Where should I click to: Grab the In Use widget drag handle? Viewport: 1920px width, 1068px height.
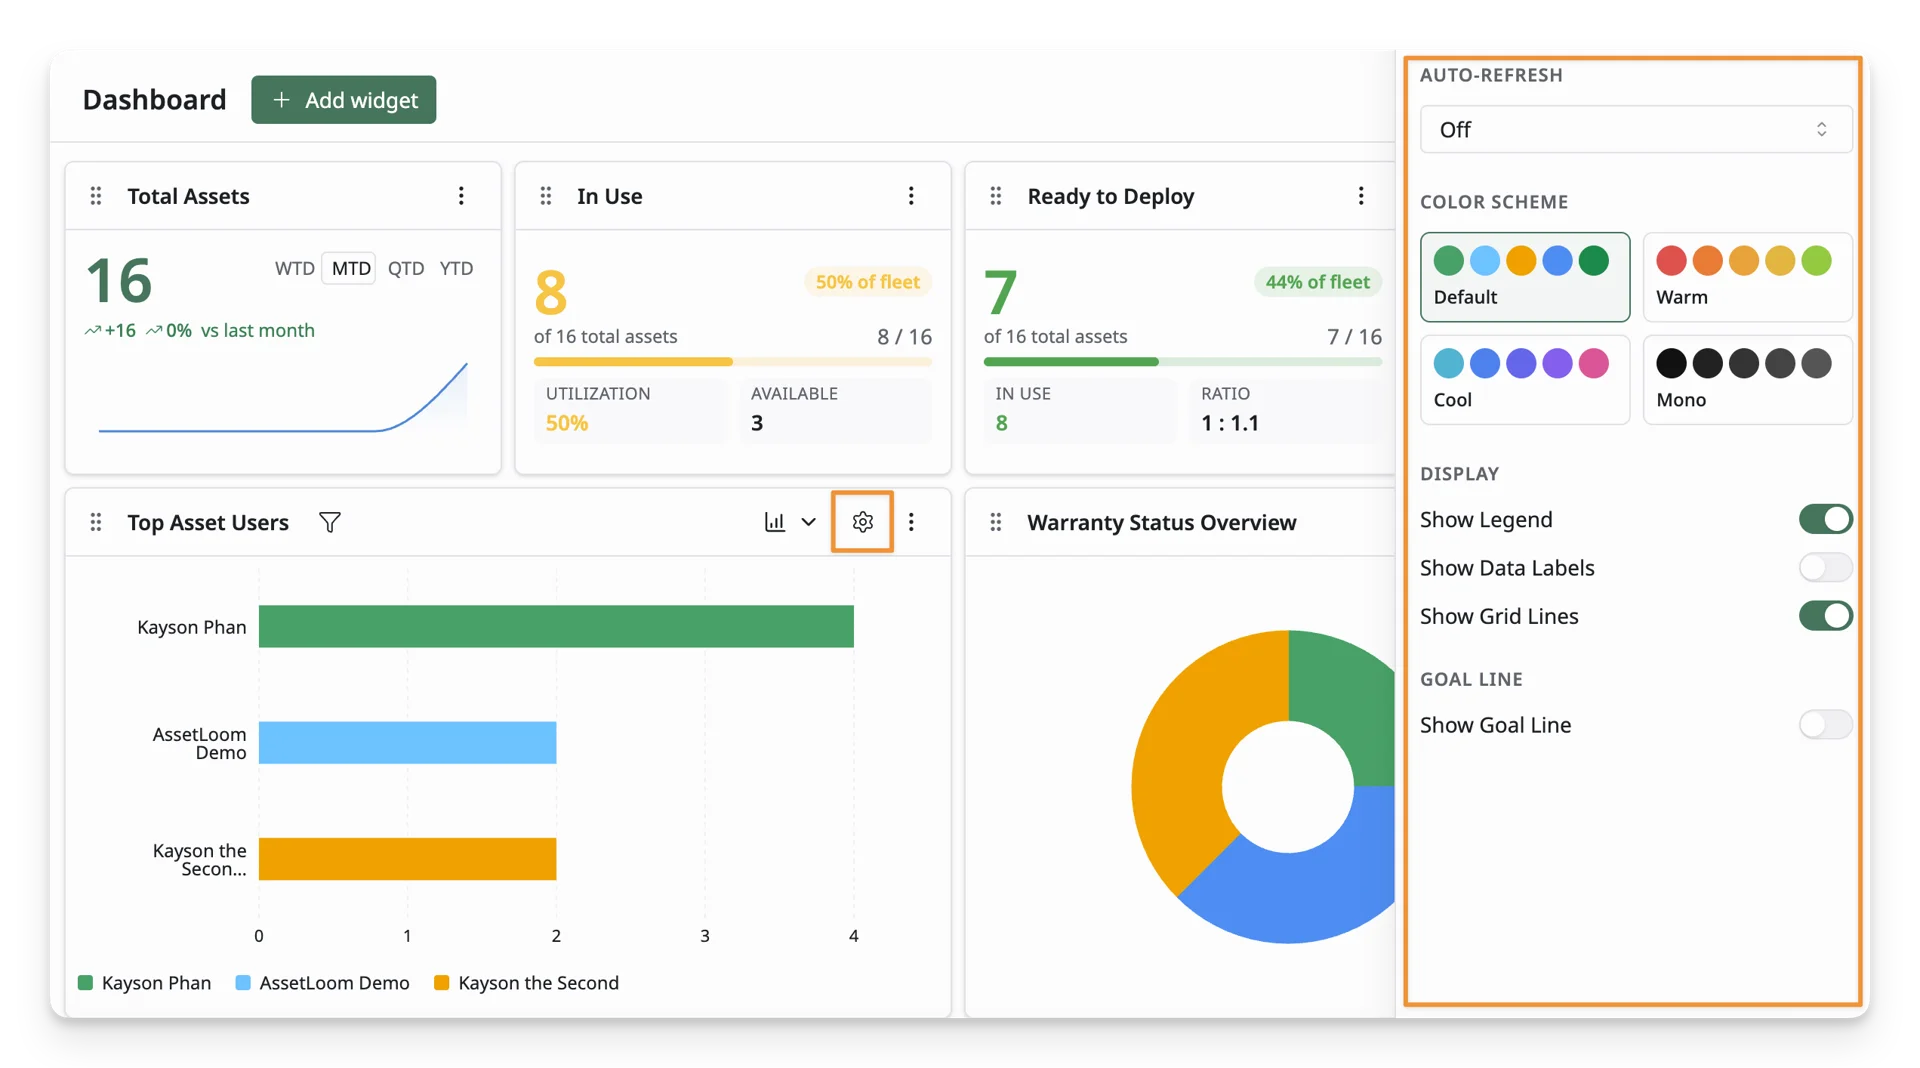(546, 196)
